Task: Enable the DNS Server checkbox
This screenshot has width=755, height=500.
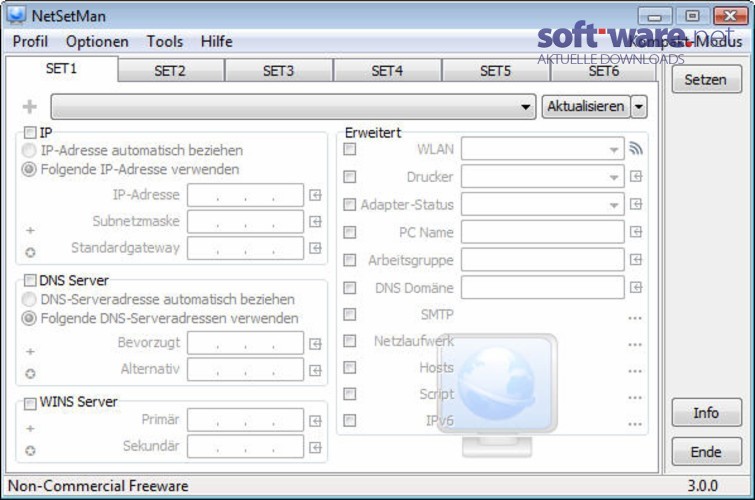Action: [x=30, y=280]
